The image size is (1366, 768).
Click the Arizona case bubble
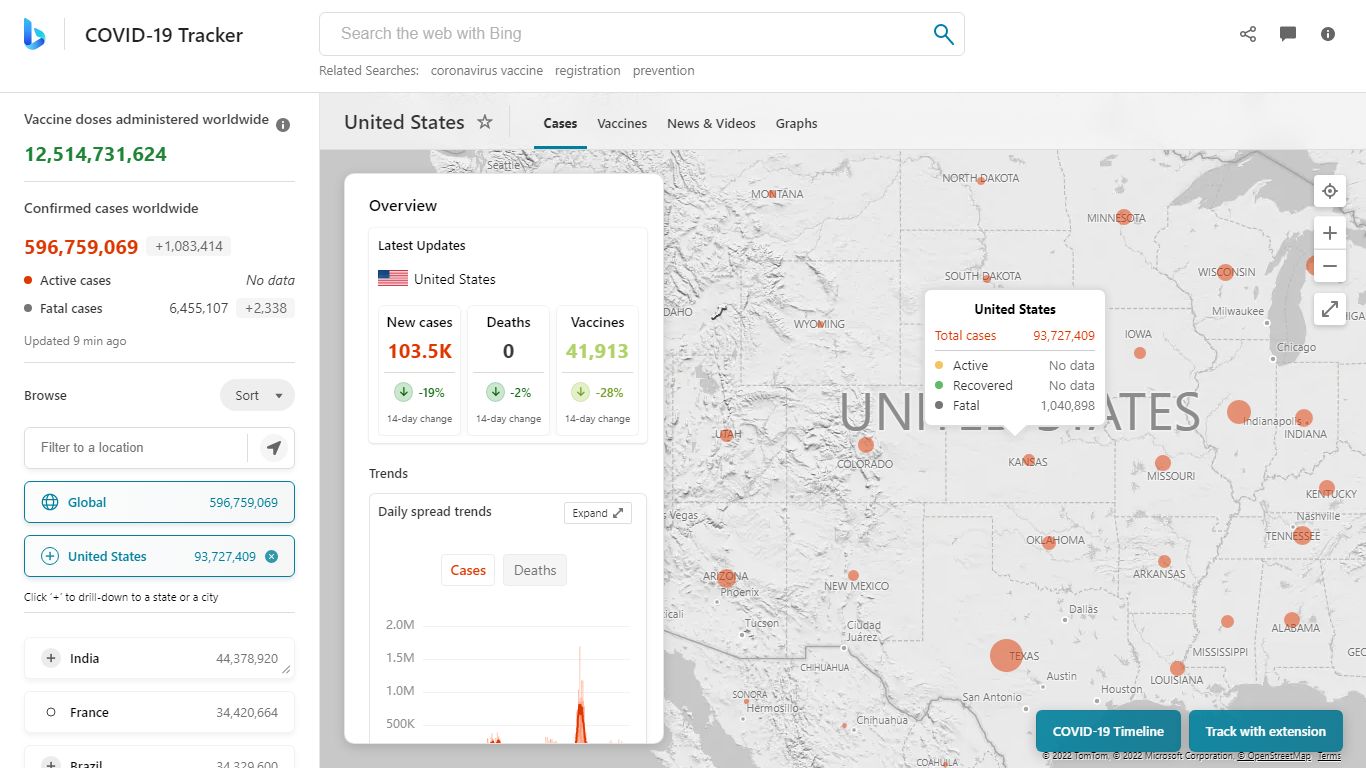(726, 577)
